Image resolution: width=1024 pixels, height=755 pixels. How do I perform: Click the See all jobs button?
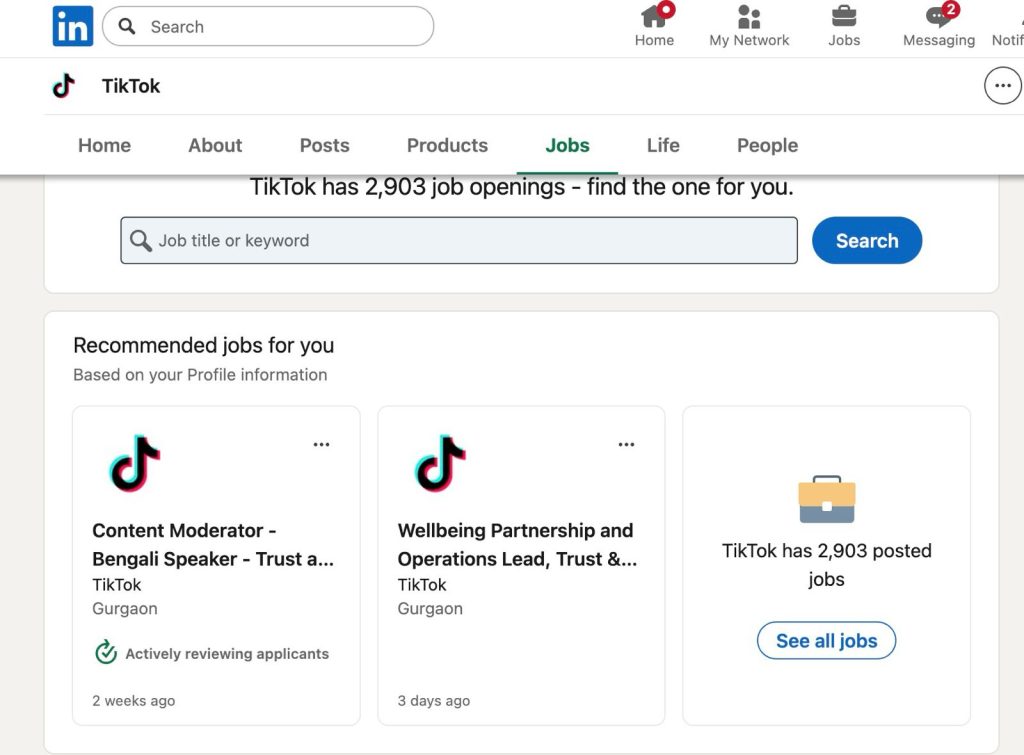825,641
